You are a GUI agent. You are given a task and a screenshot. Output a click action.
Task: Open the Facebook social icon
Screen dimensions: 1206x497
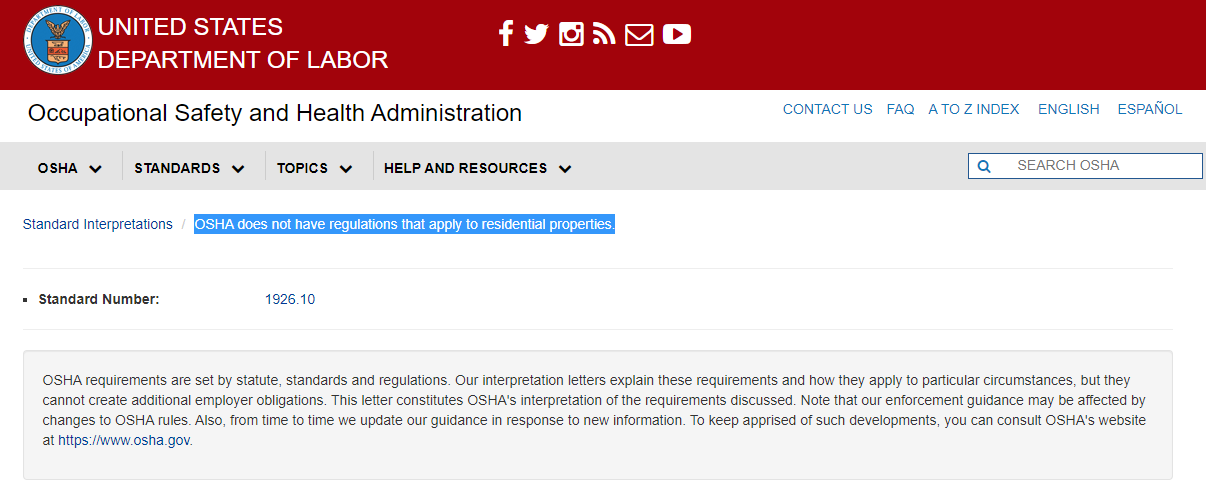(x=506, y=35)
